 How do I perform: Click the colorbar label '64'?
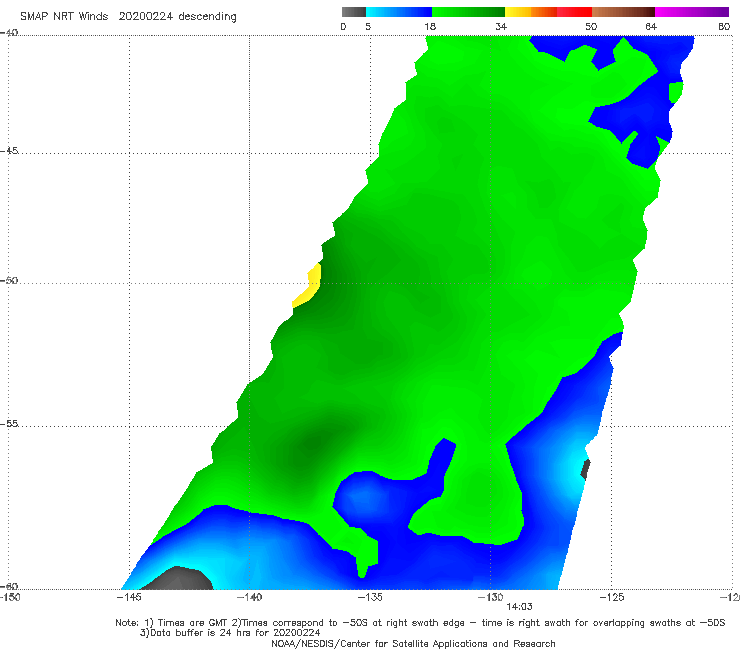(x=651, y=26)
